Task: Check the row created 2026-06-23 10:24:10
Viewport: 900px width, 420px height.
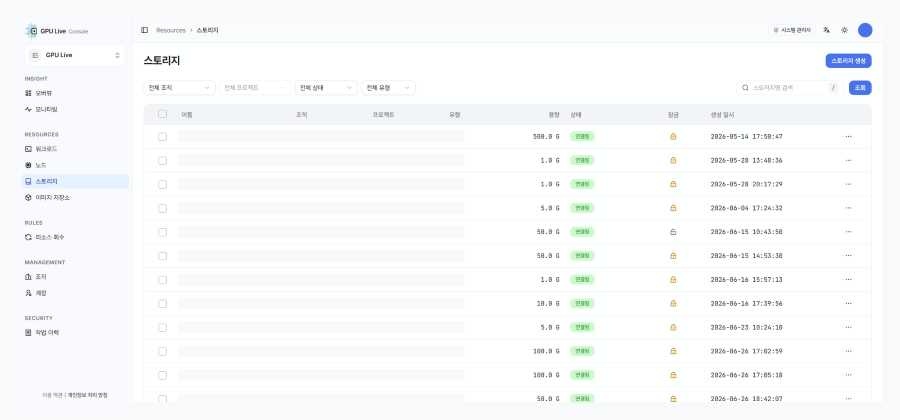Action: pyautogui.click(x=162, y=327)
